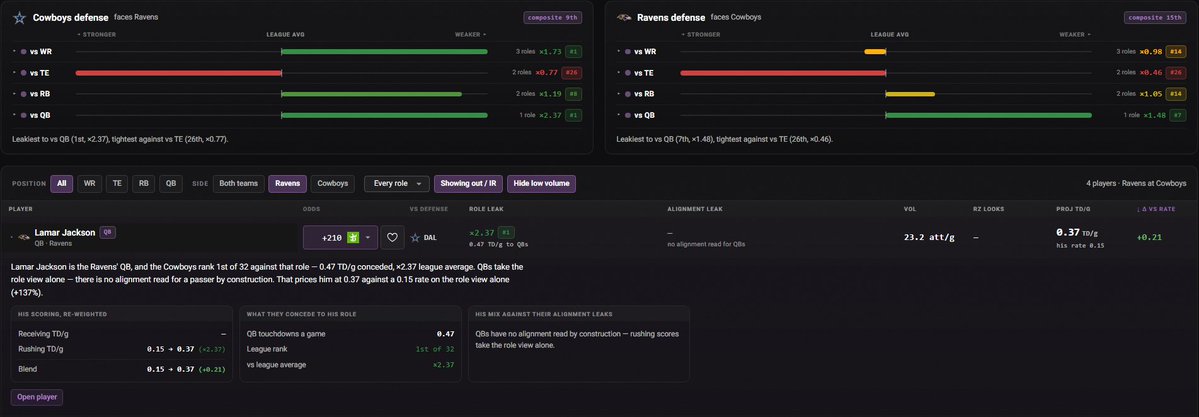Click the #14 badge for Ravens vs RB
1199x417 pixels.
(1176, 94)
